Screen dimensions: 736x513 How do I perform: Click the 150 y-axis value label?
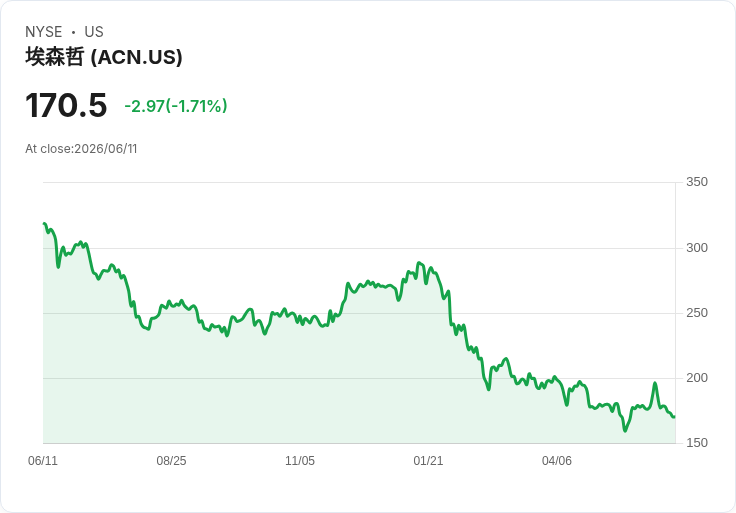tap(697, 443)
